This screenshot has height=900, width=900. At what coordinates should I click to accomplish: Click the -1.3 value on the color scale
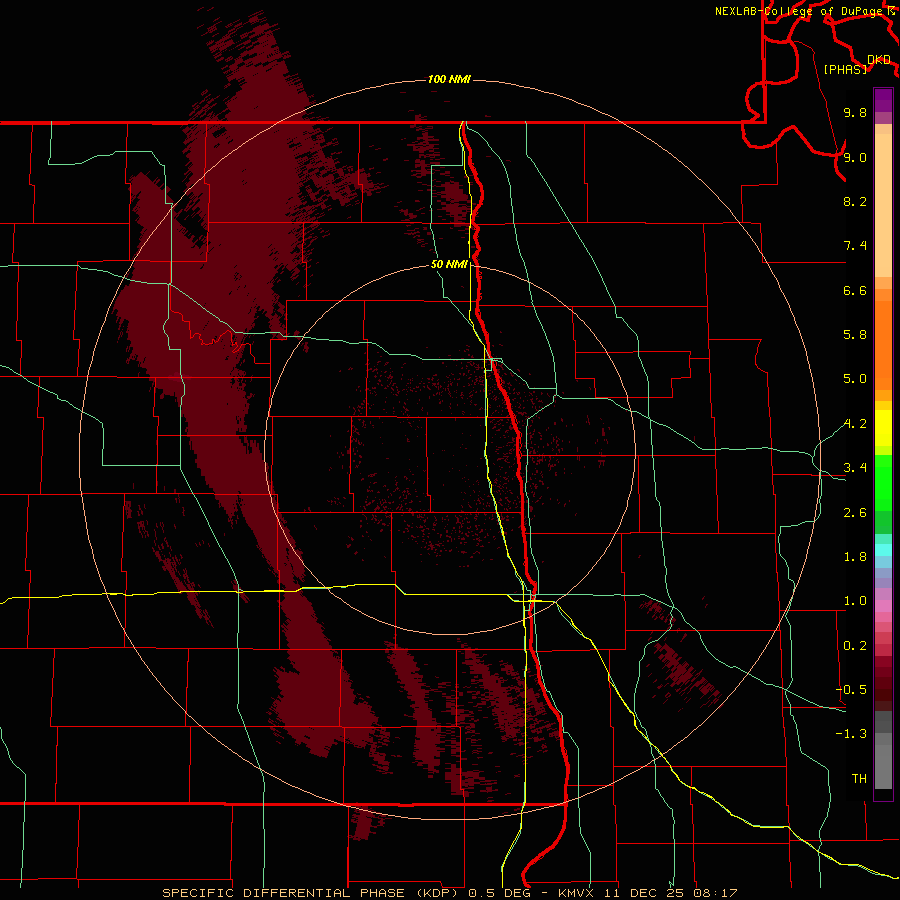[851, 734]
